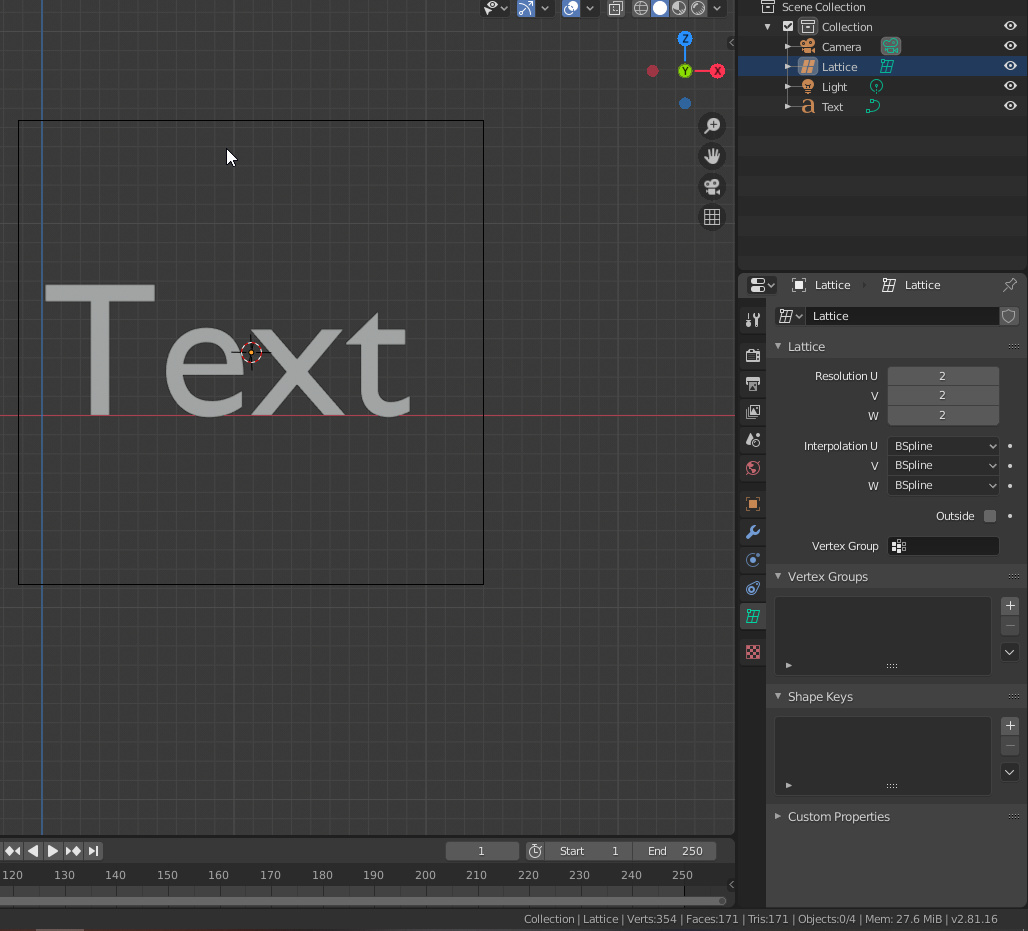Switch to Material Preview shading
This screenshot has height=931, width=1028.
tap(679, 8)
